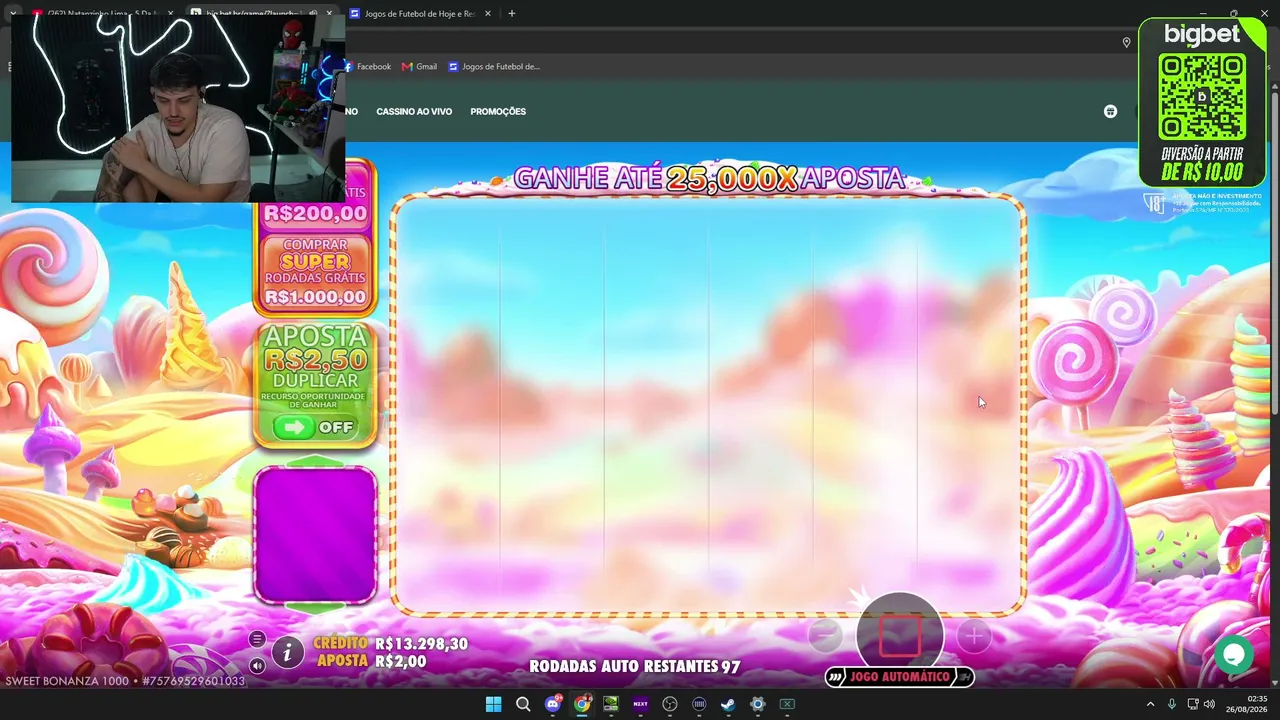Open the Promoções menu item

tap(498, 111)
